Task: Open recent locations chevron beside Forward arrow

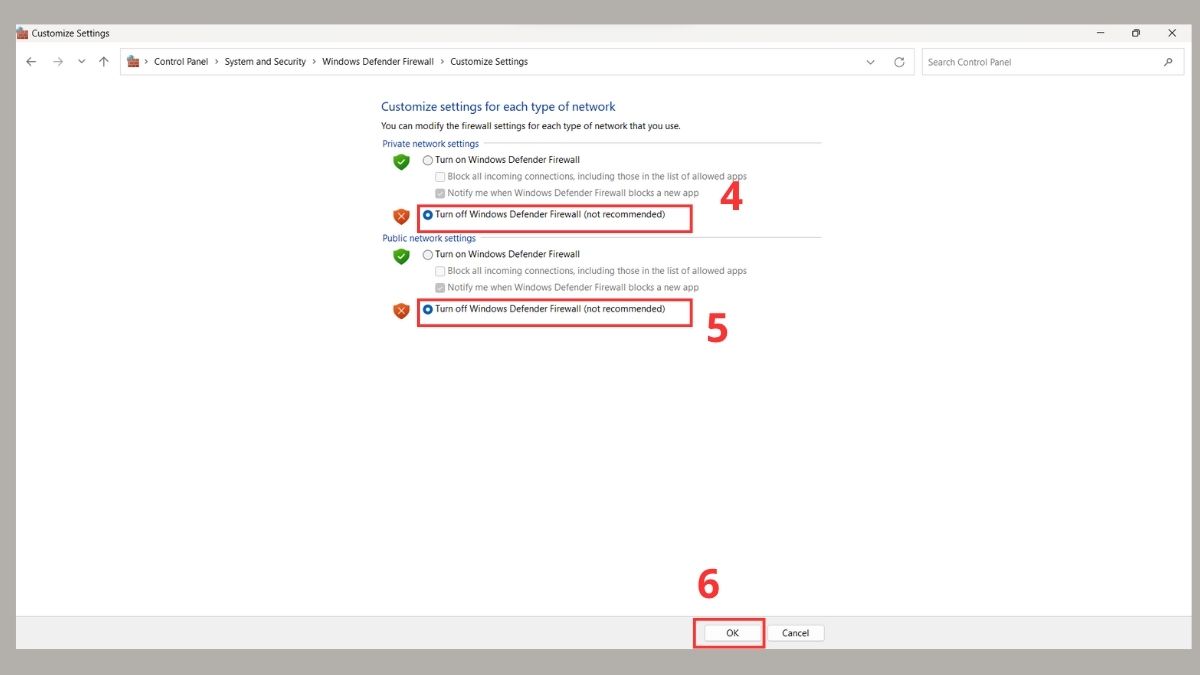Action: (x=81, y=62)
